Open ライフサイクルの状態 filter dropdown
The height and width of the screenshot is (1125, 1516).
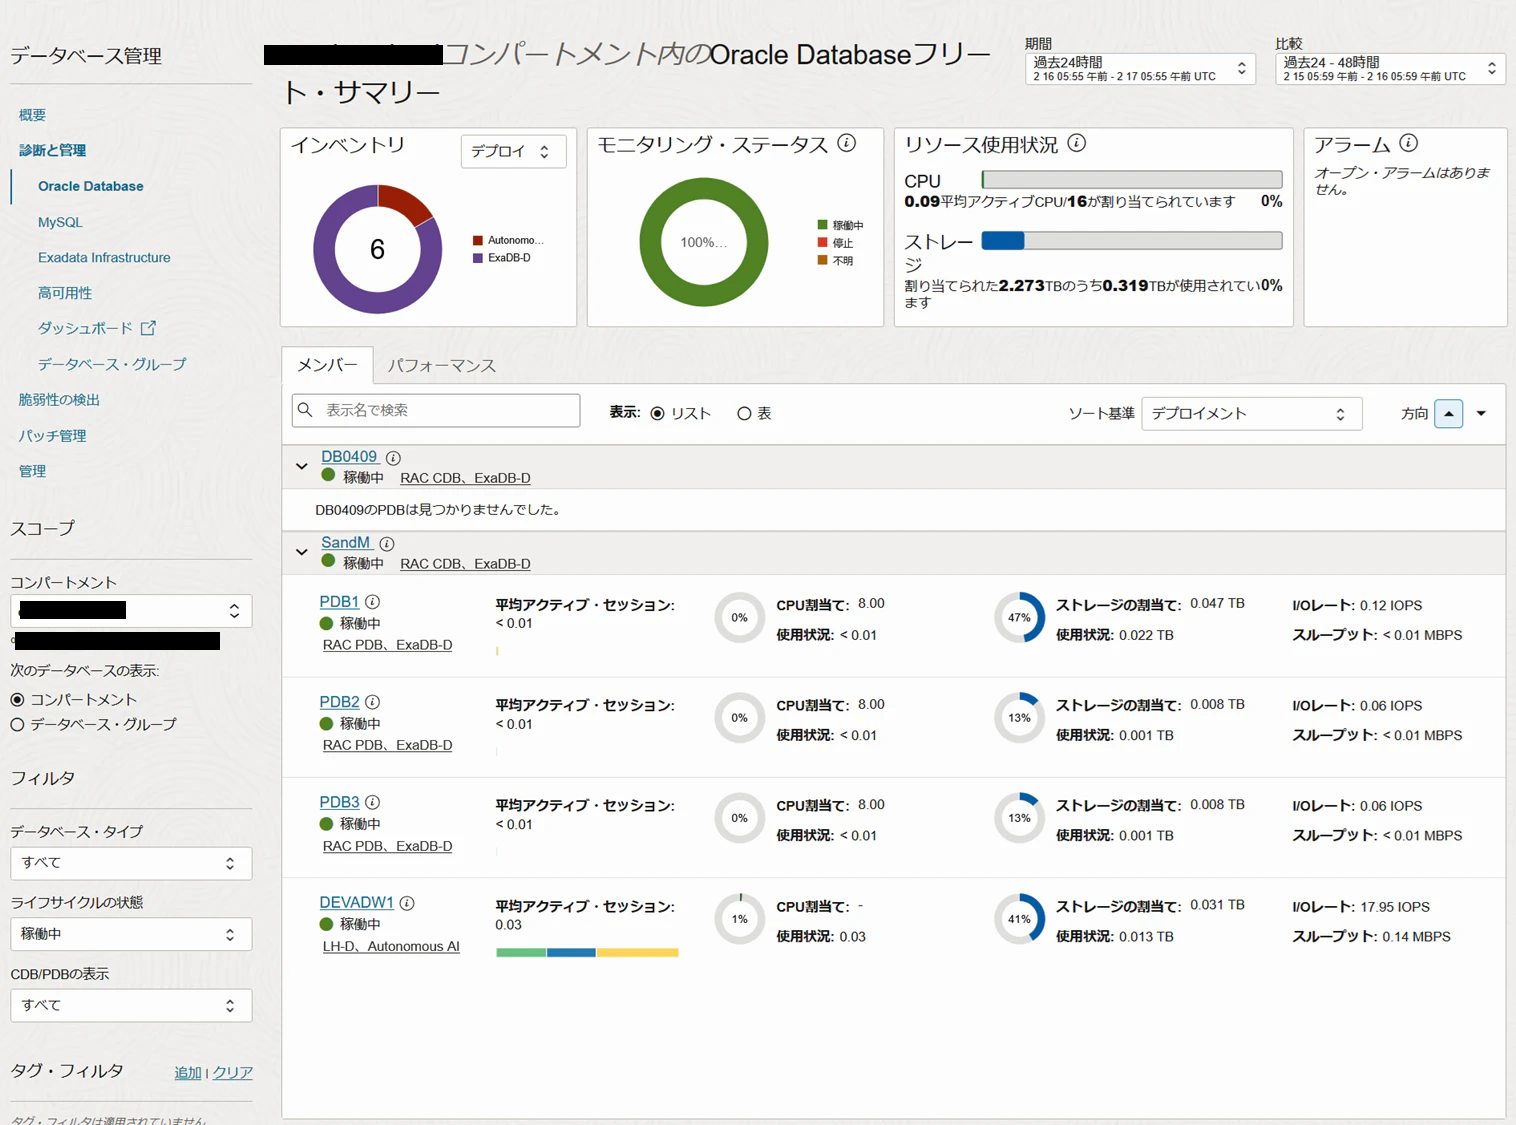coord(131,934)
